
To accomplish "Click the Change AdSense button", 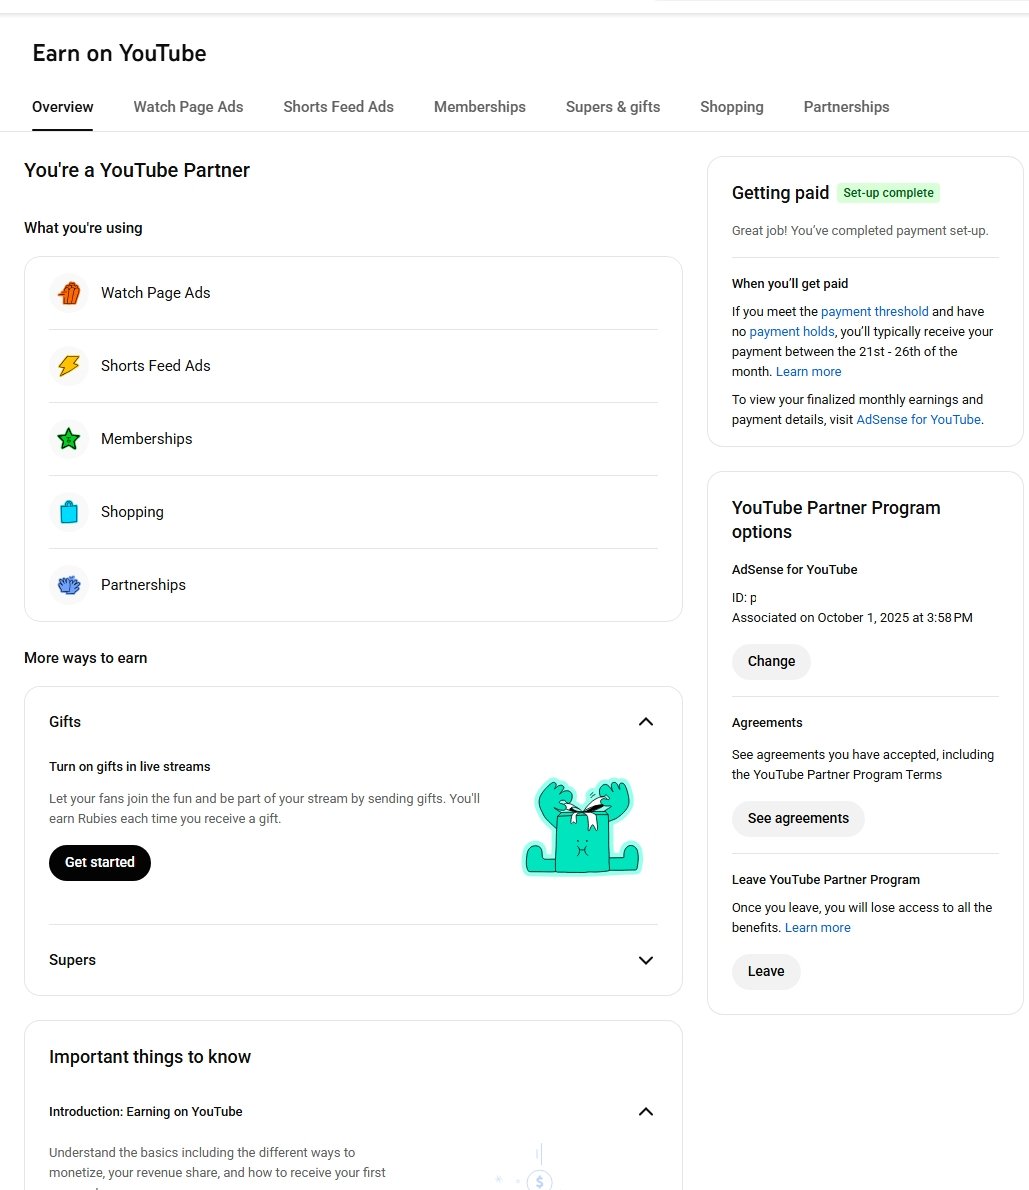I will tap(771, 661).
